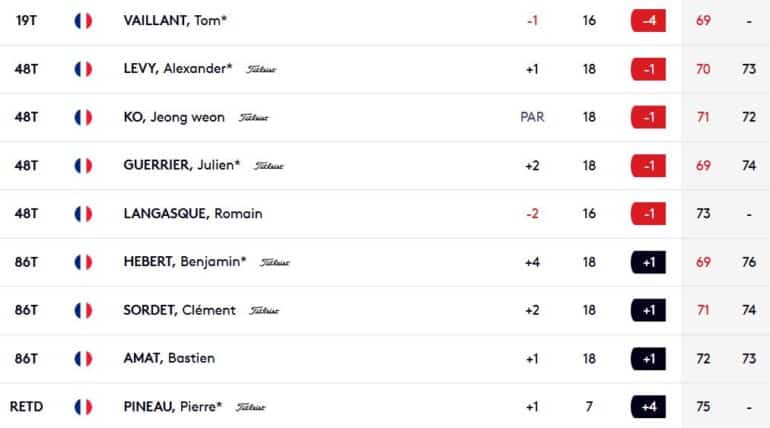Click the Titleist logo next to SORDET, Clément
Screen dimensions: 770x428
click(x=264, y=311)
